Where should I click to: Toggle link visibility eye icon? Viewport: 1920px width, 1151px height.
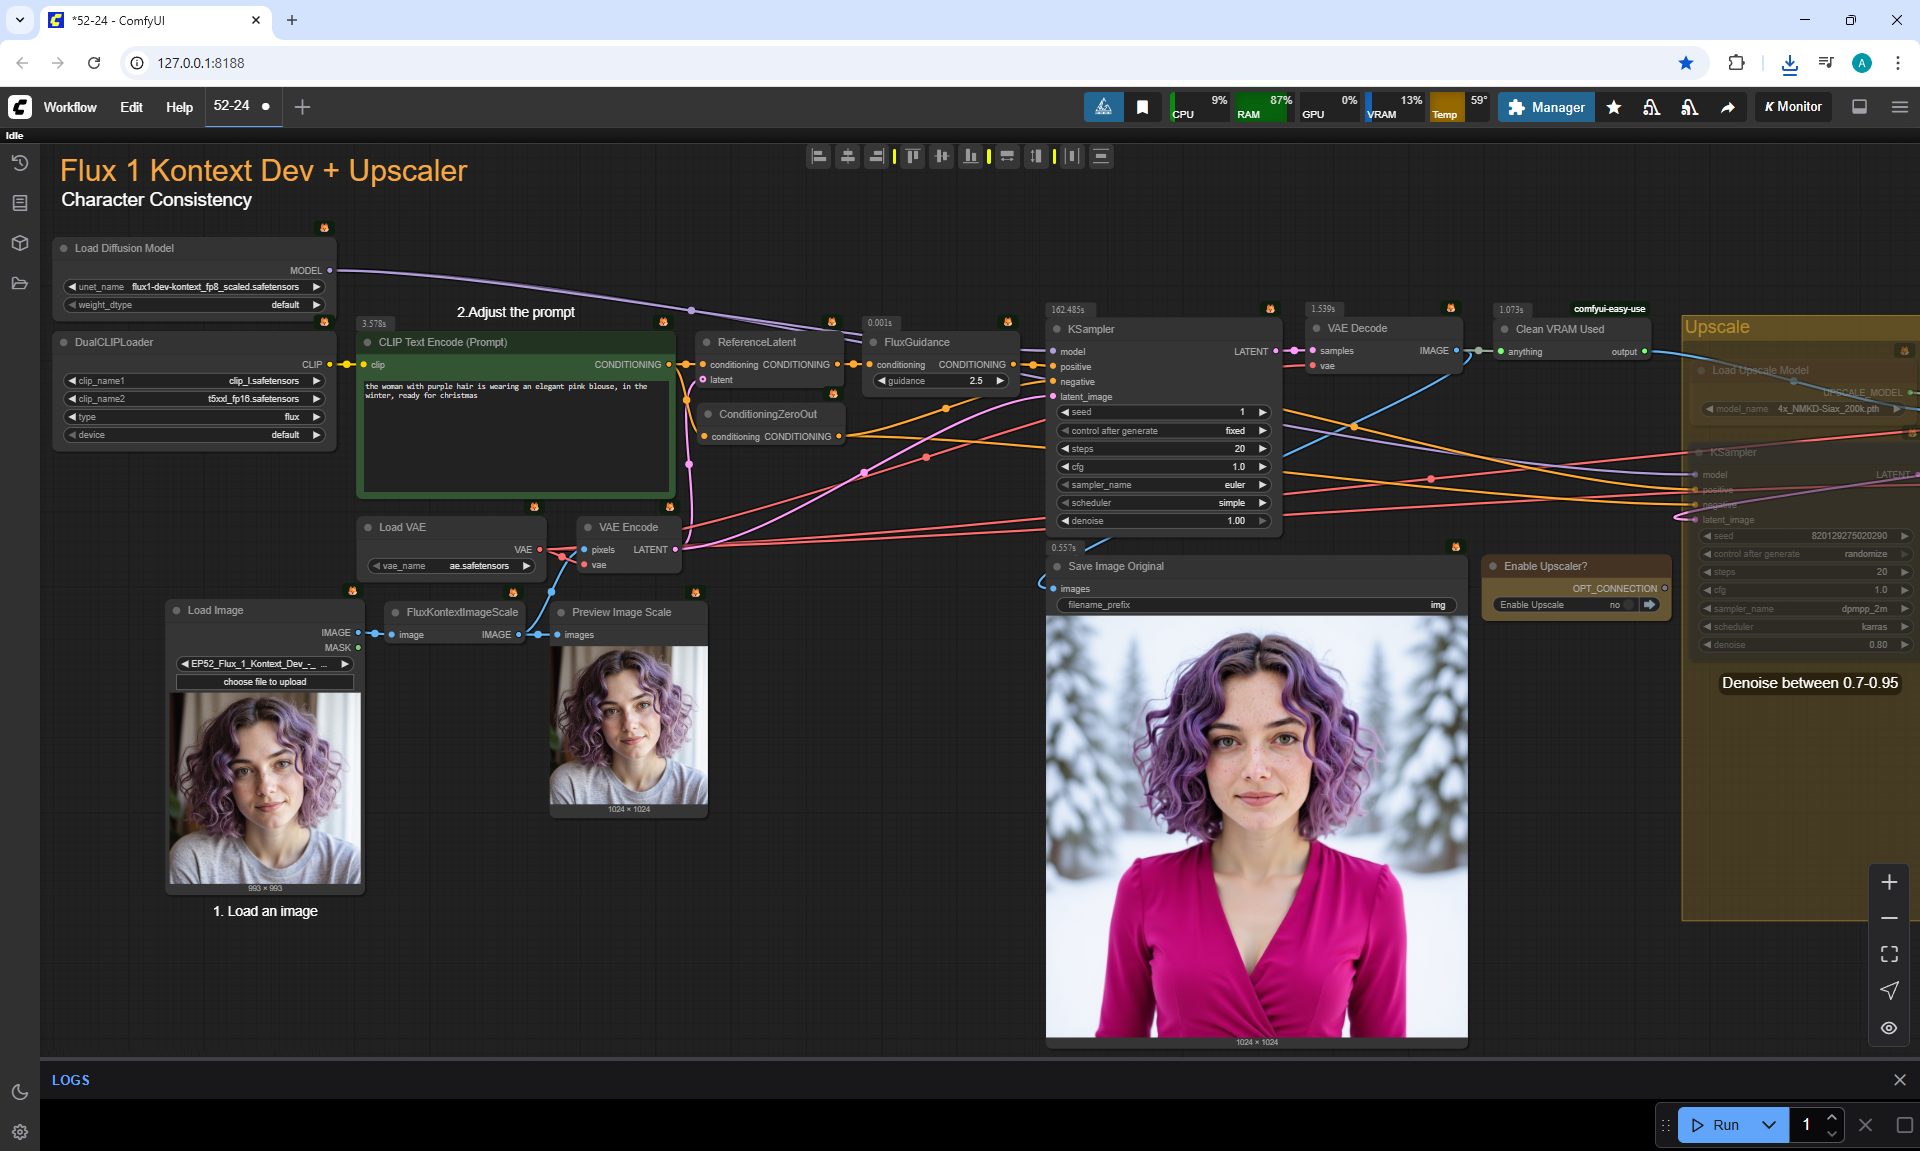click(x=1889, y=1028)
